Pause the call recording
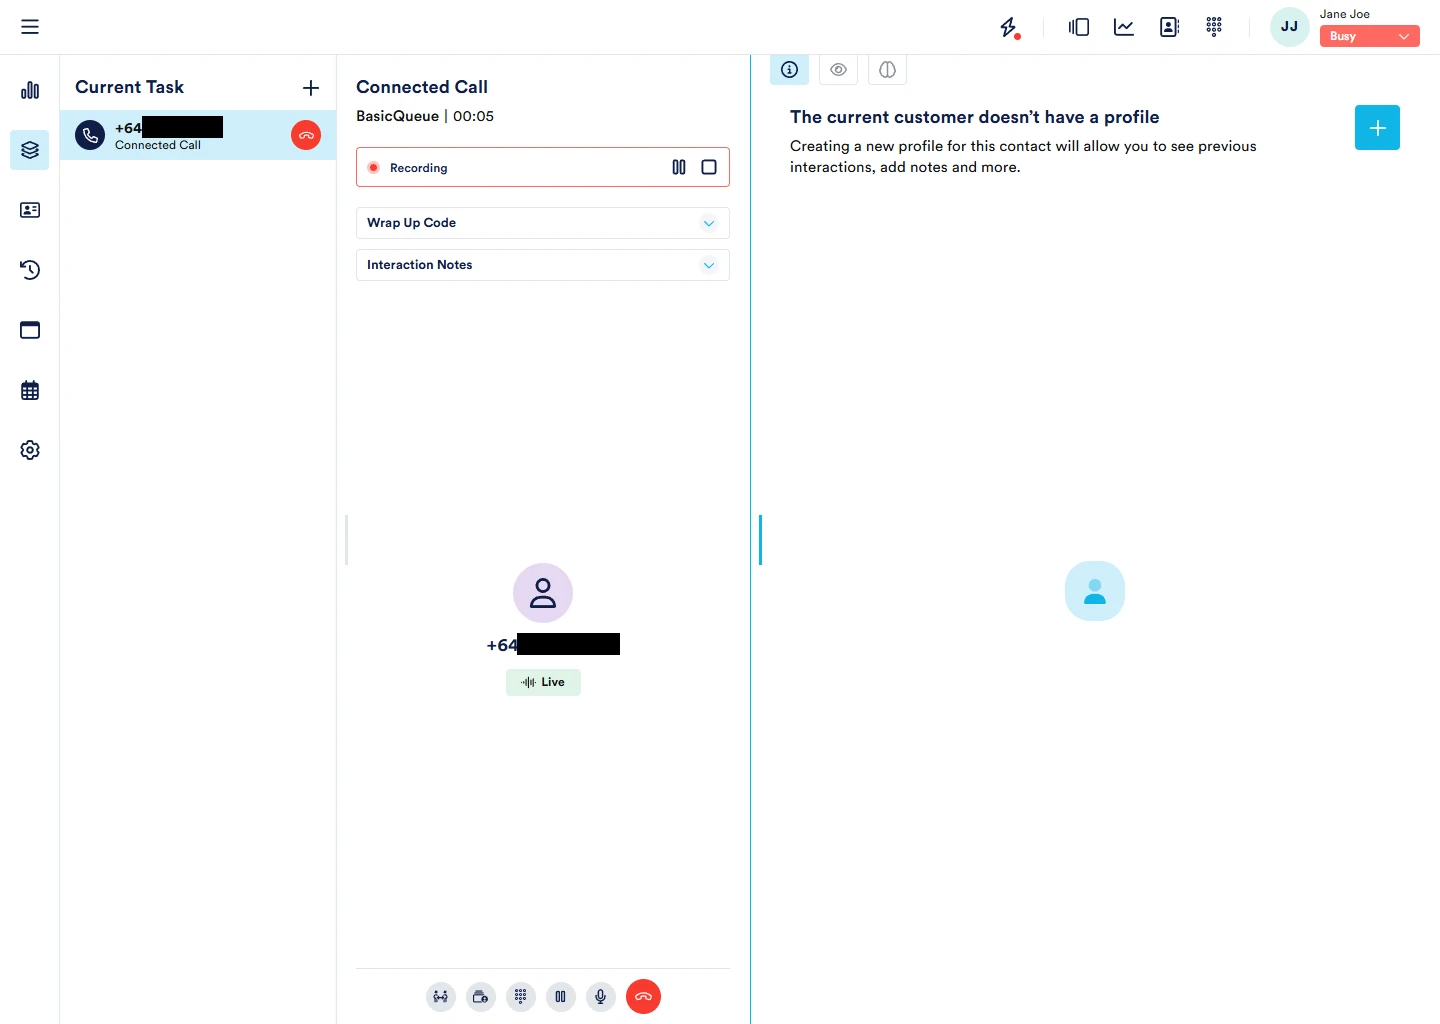 click(x=679, y=168)
